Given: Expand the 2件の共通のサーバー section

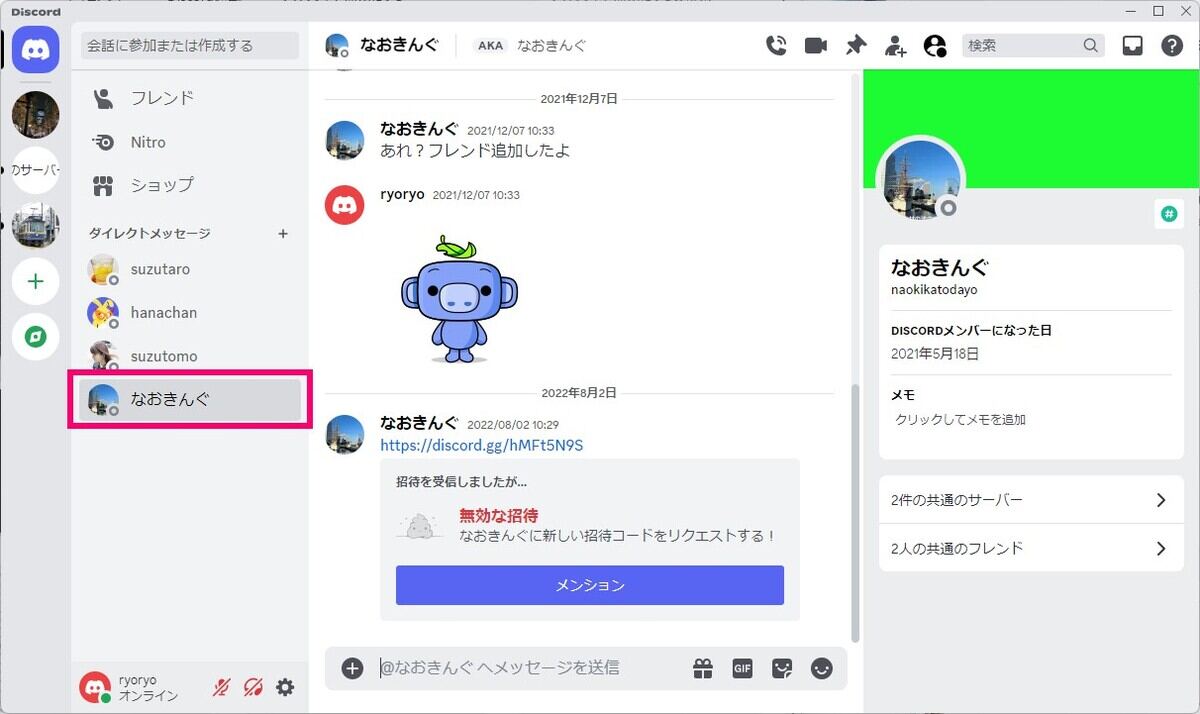Looking at the screenshot, I should [1030, 500].
